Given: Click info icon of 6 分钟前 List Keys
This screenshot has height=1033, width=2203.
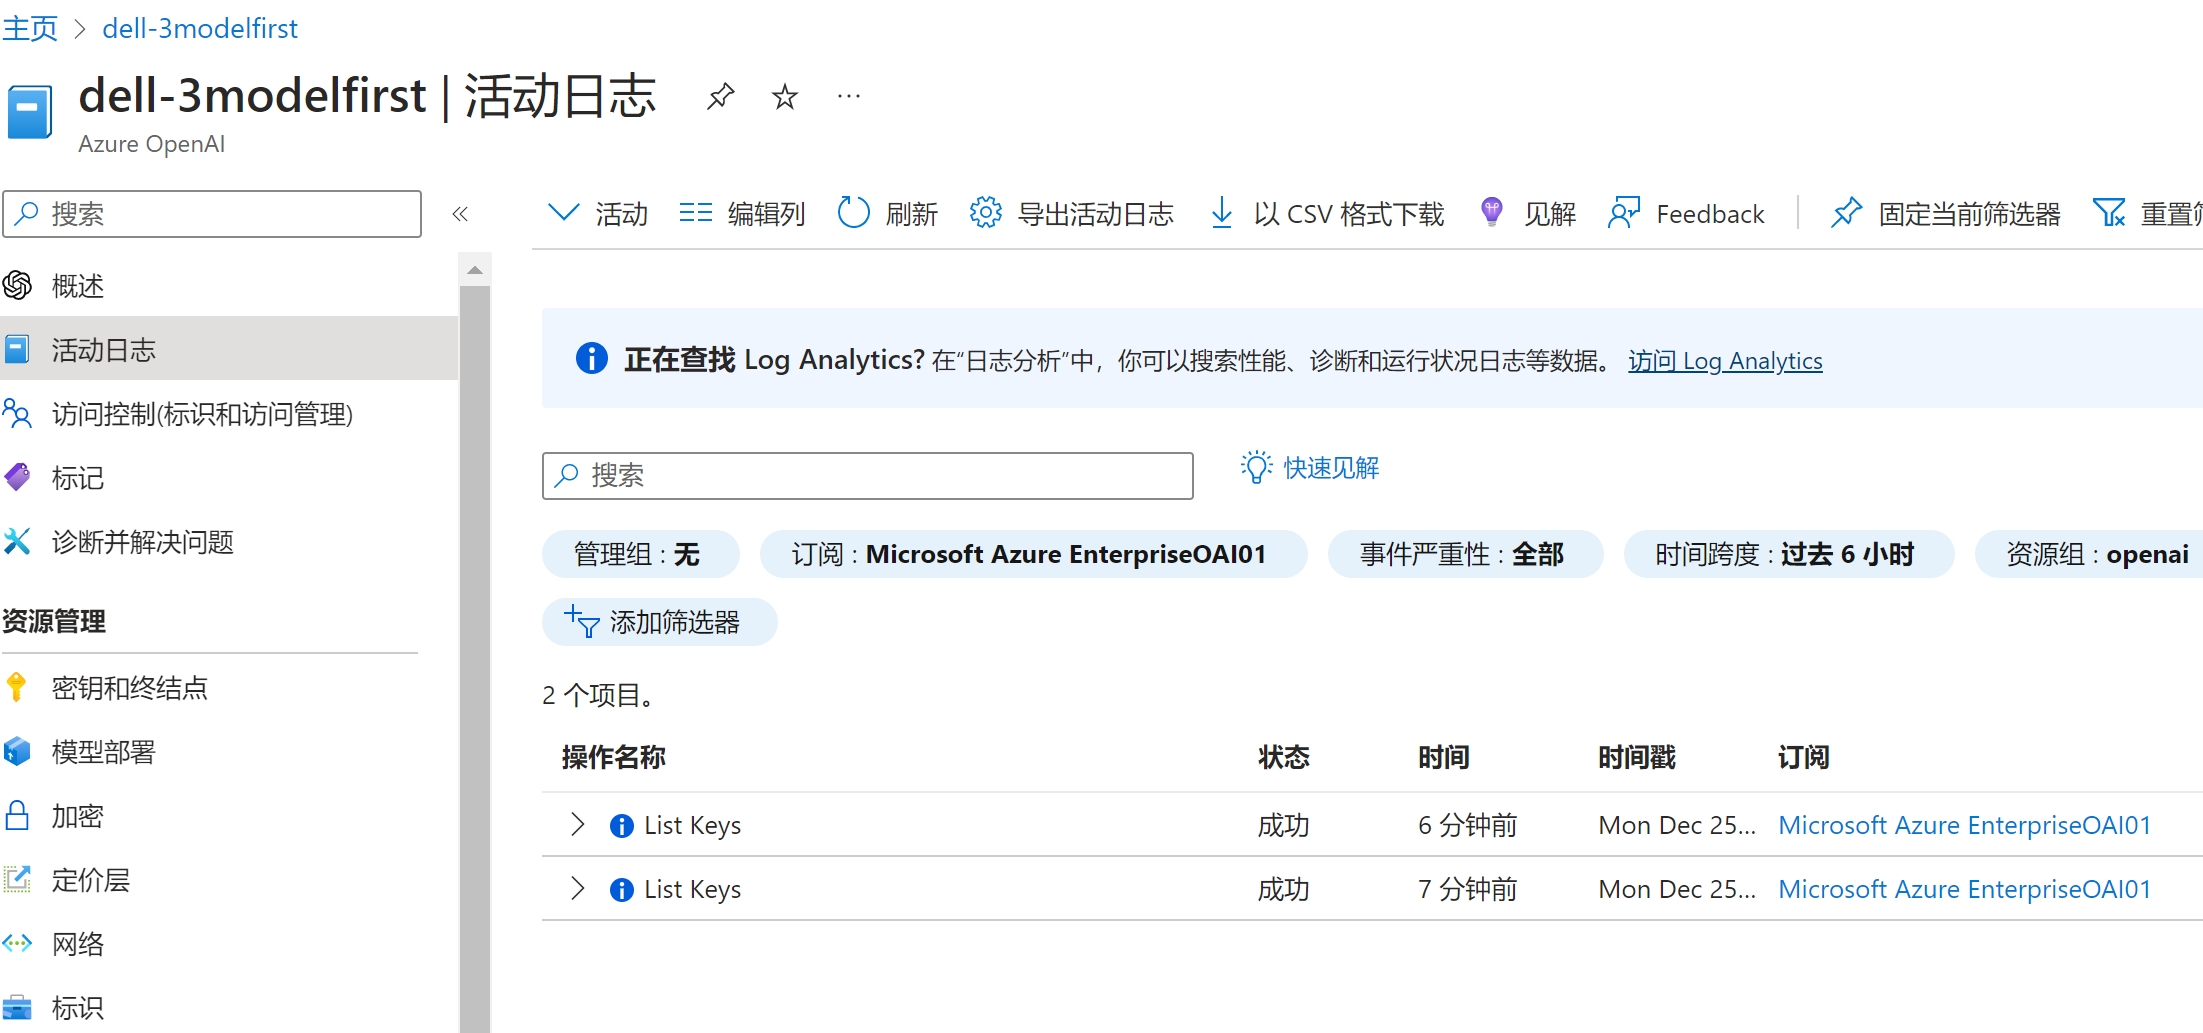Looking at the screenshot, I should (621, 825).
